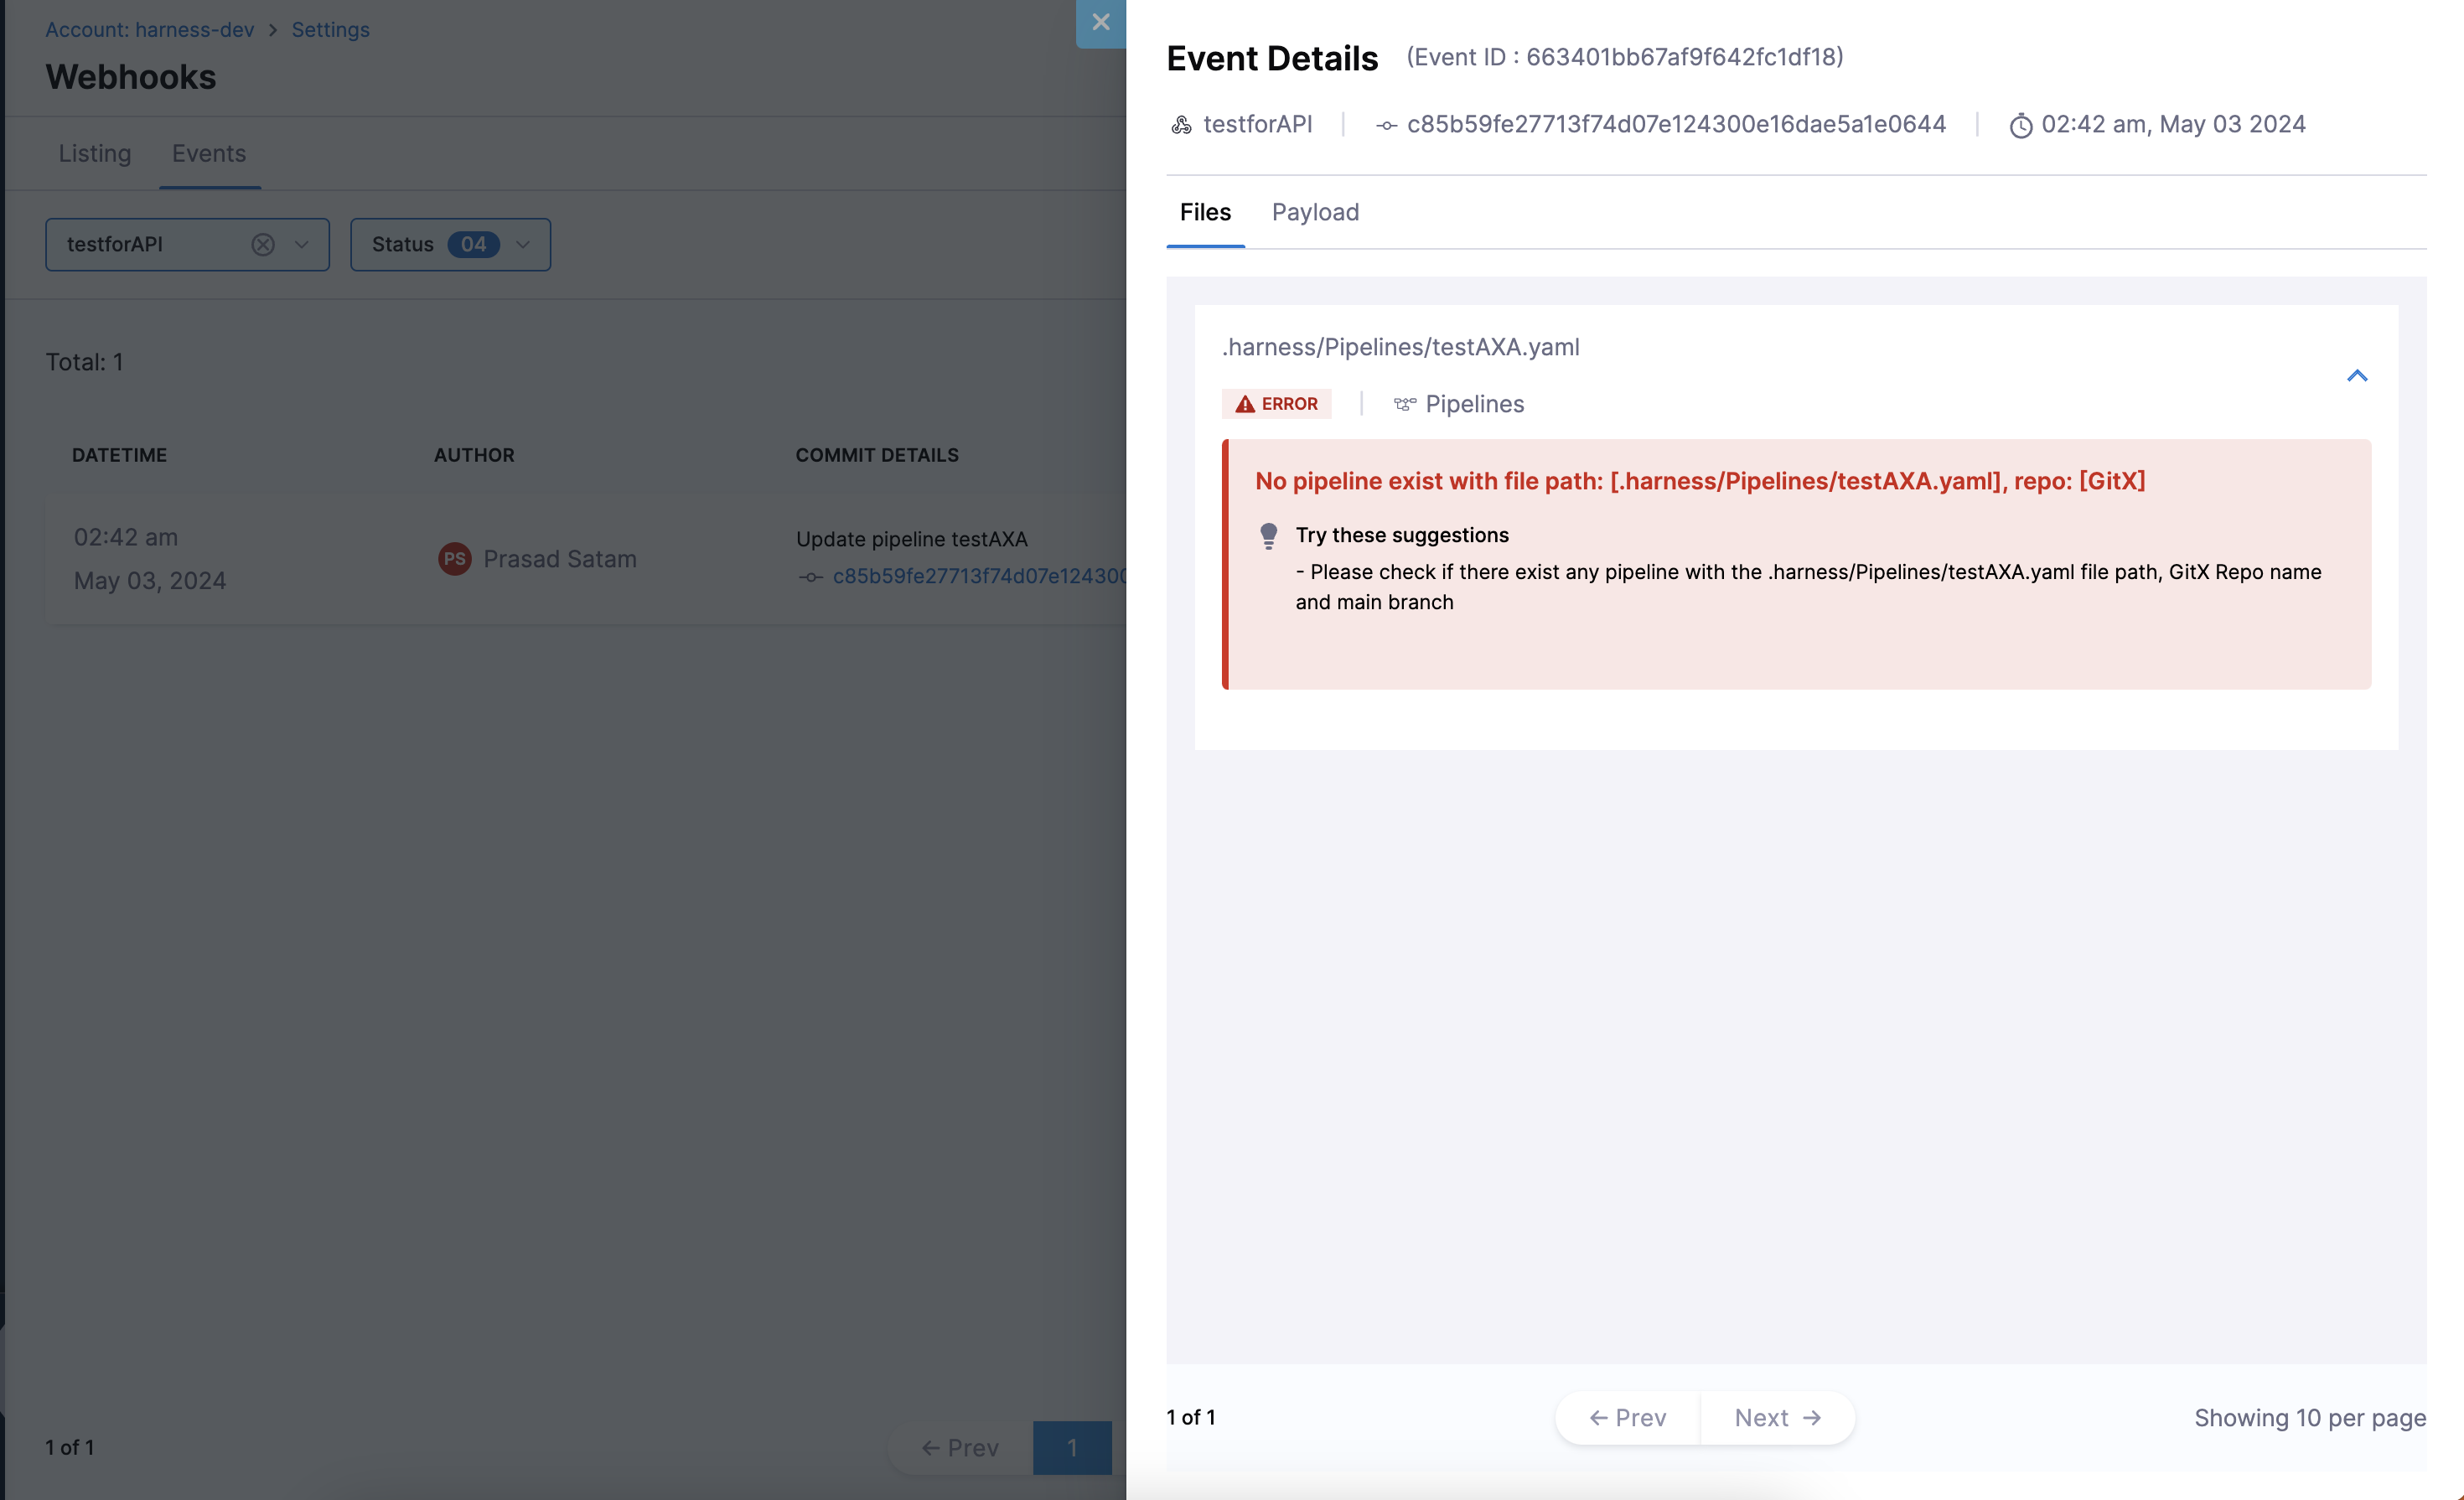2464x1500 pixels.
Task: Open the Status filter dropdown
Action: (522, 245)
